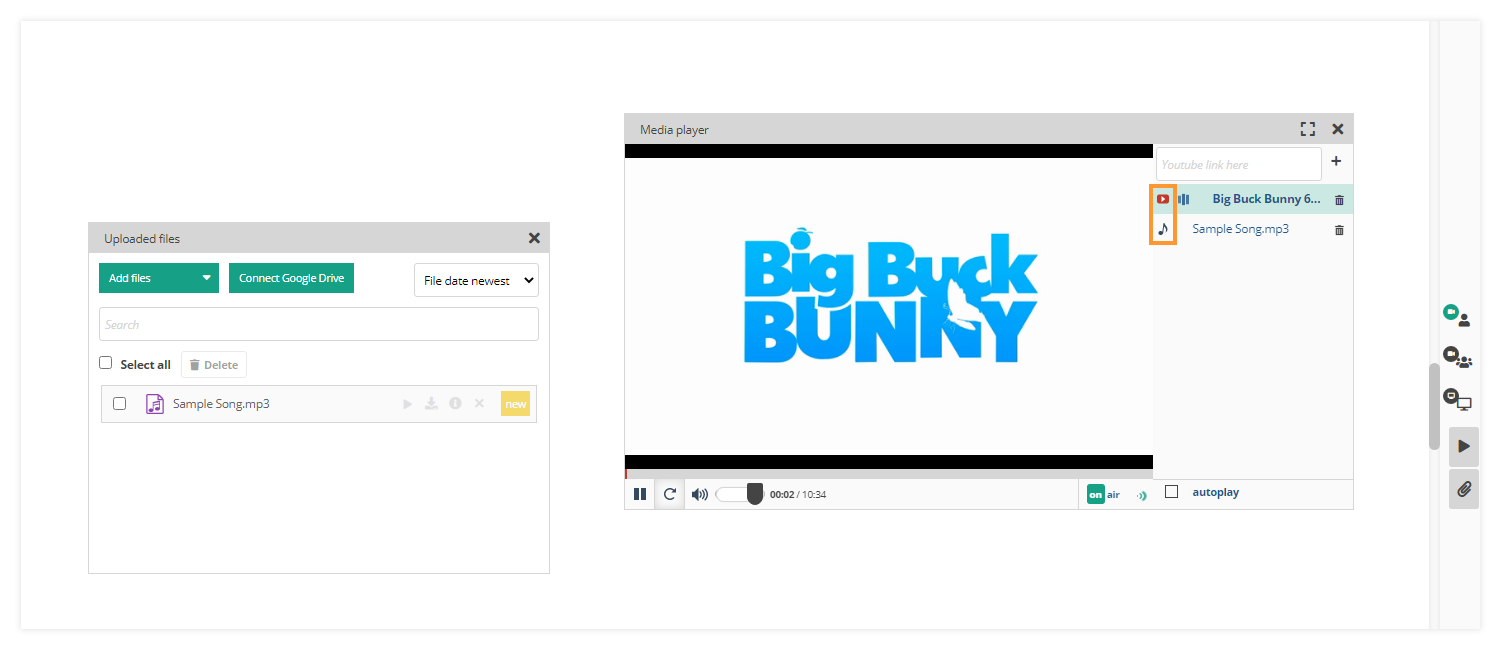The width and height of the screenshot is (1501, 650).
Task: Click the screen sharing icon in sidebar
Action: [1457, 399]
